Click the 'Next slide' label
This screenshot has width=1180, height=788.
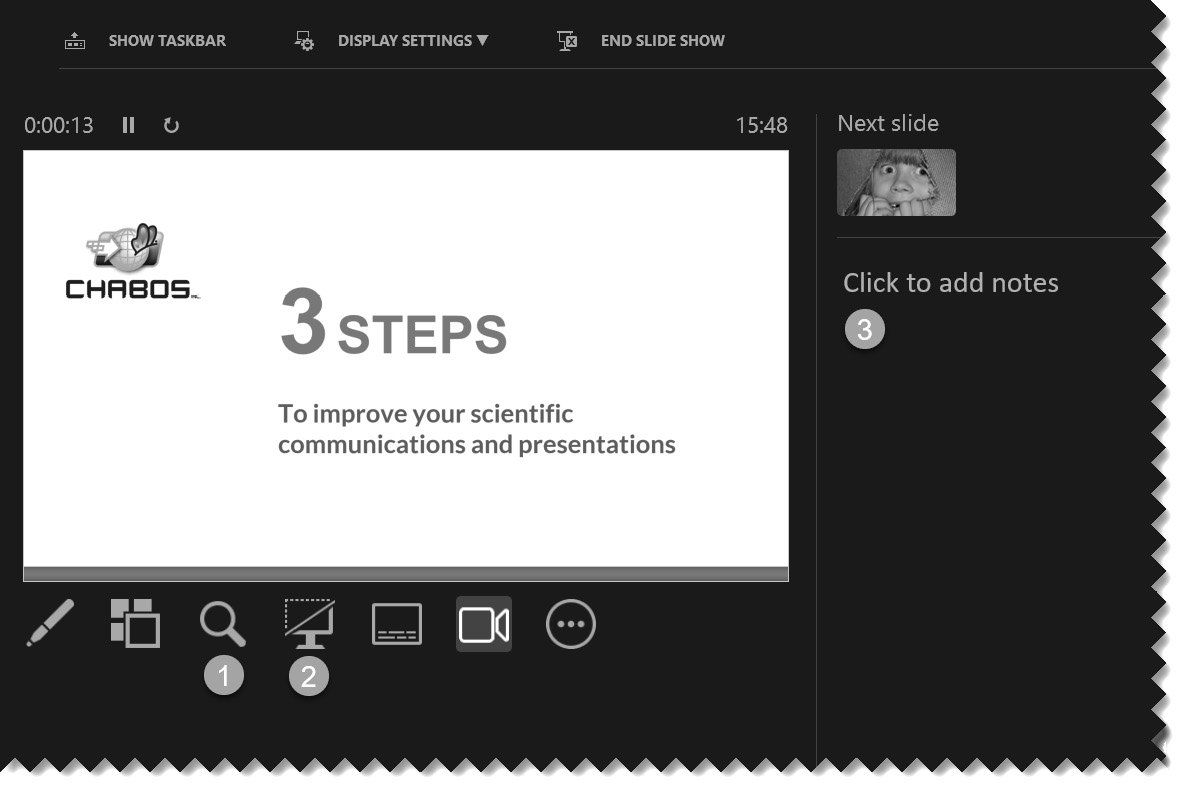click(x=888, y=123)
